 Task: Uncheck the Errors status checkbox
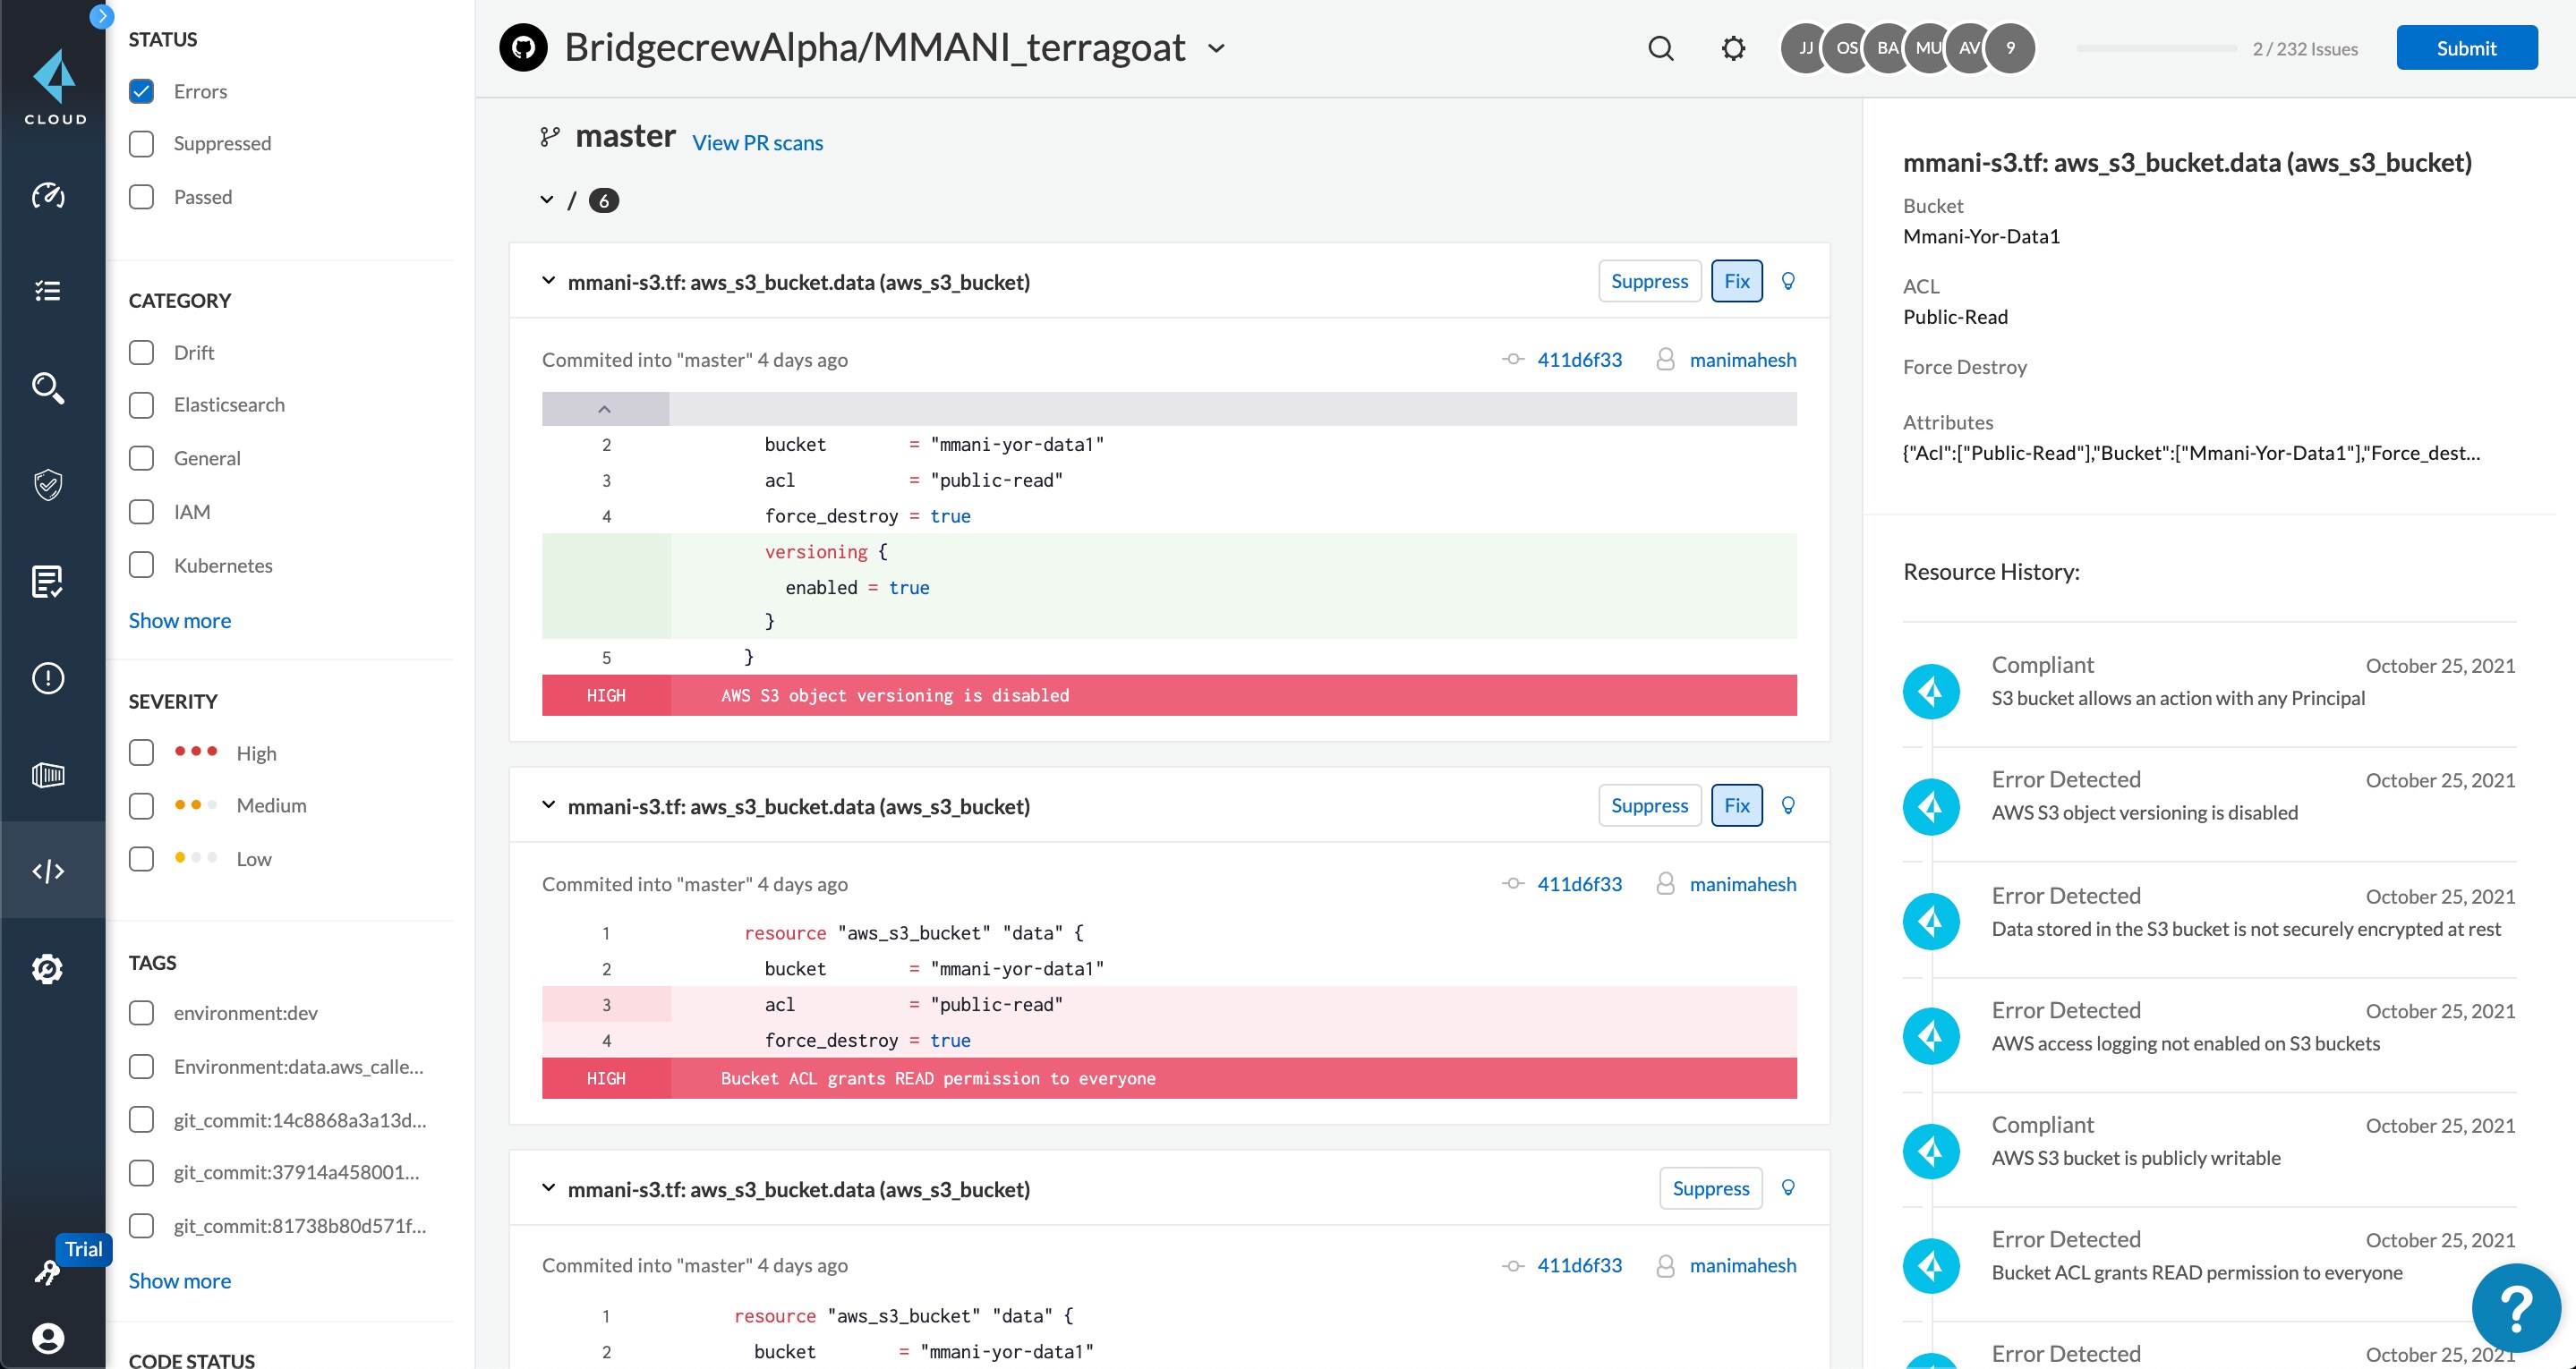(142, 91)
